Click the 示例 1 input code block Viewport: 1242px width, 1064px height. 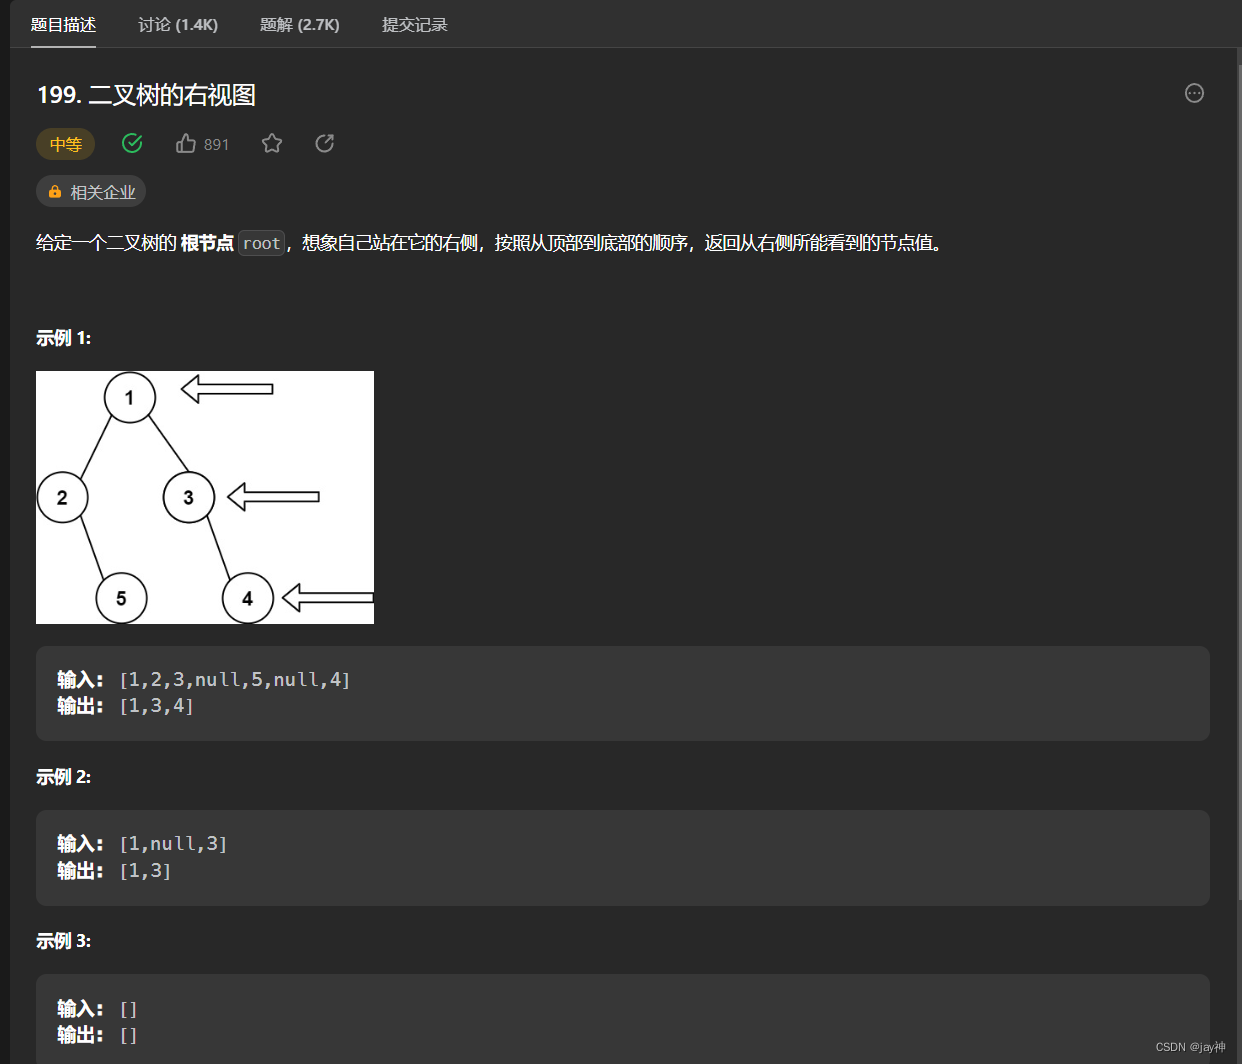click(235, 679)
